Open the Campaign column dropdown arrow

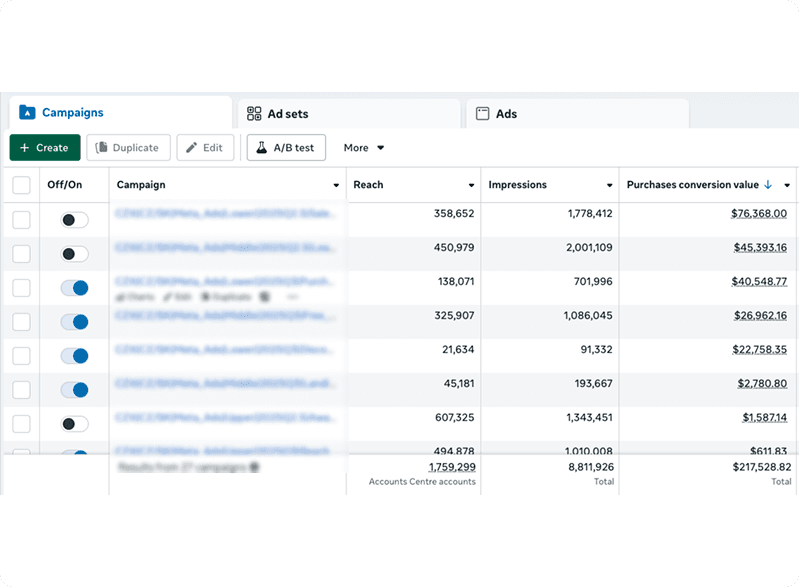point(336,186)
